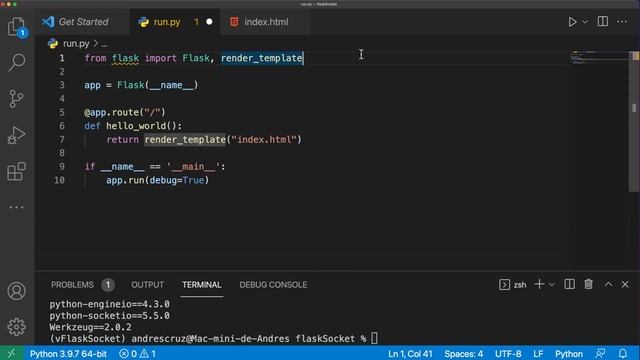Click app.run(debug=True) line
The image size is (640, 360).
tap(158, 180)
